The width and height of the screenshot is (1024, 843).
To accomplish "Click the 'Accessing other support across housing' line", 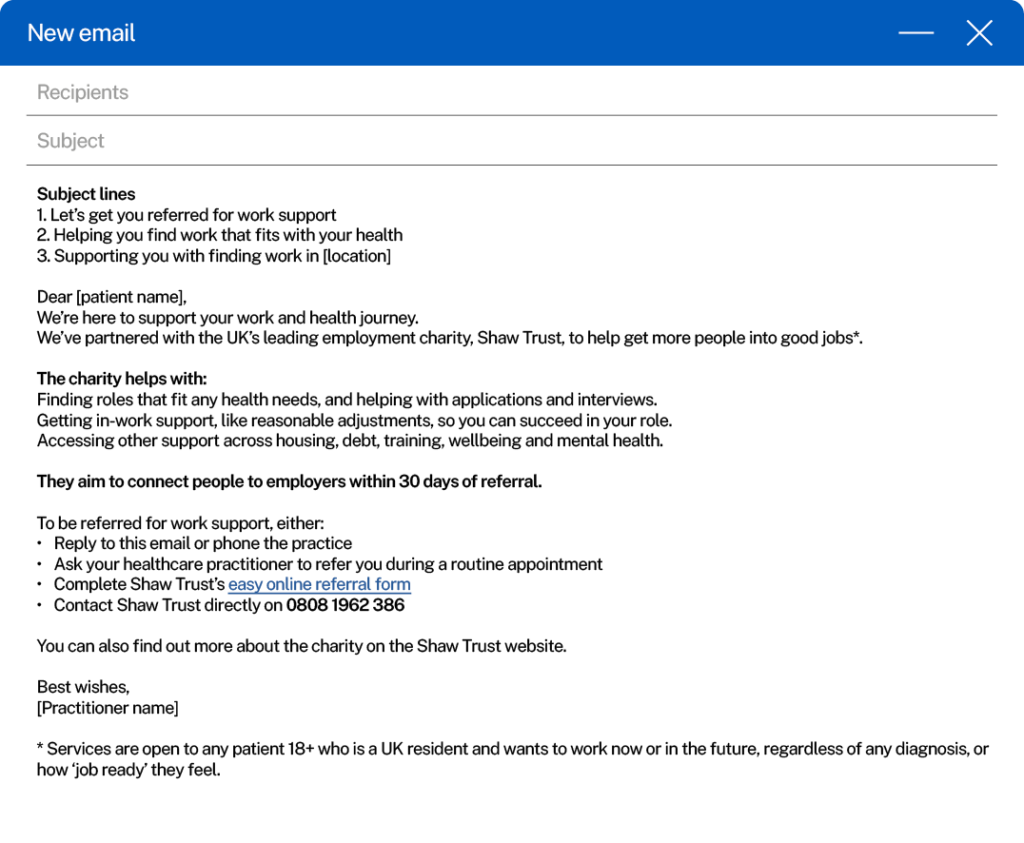I will (350, 441).
